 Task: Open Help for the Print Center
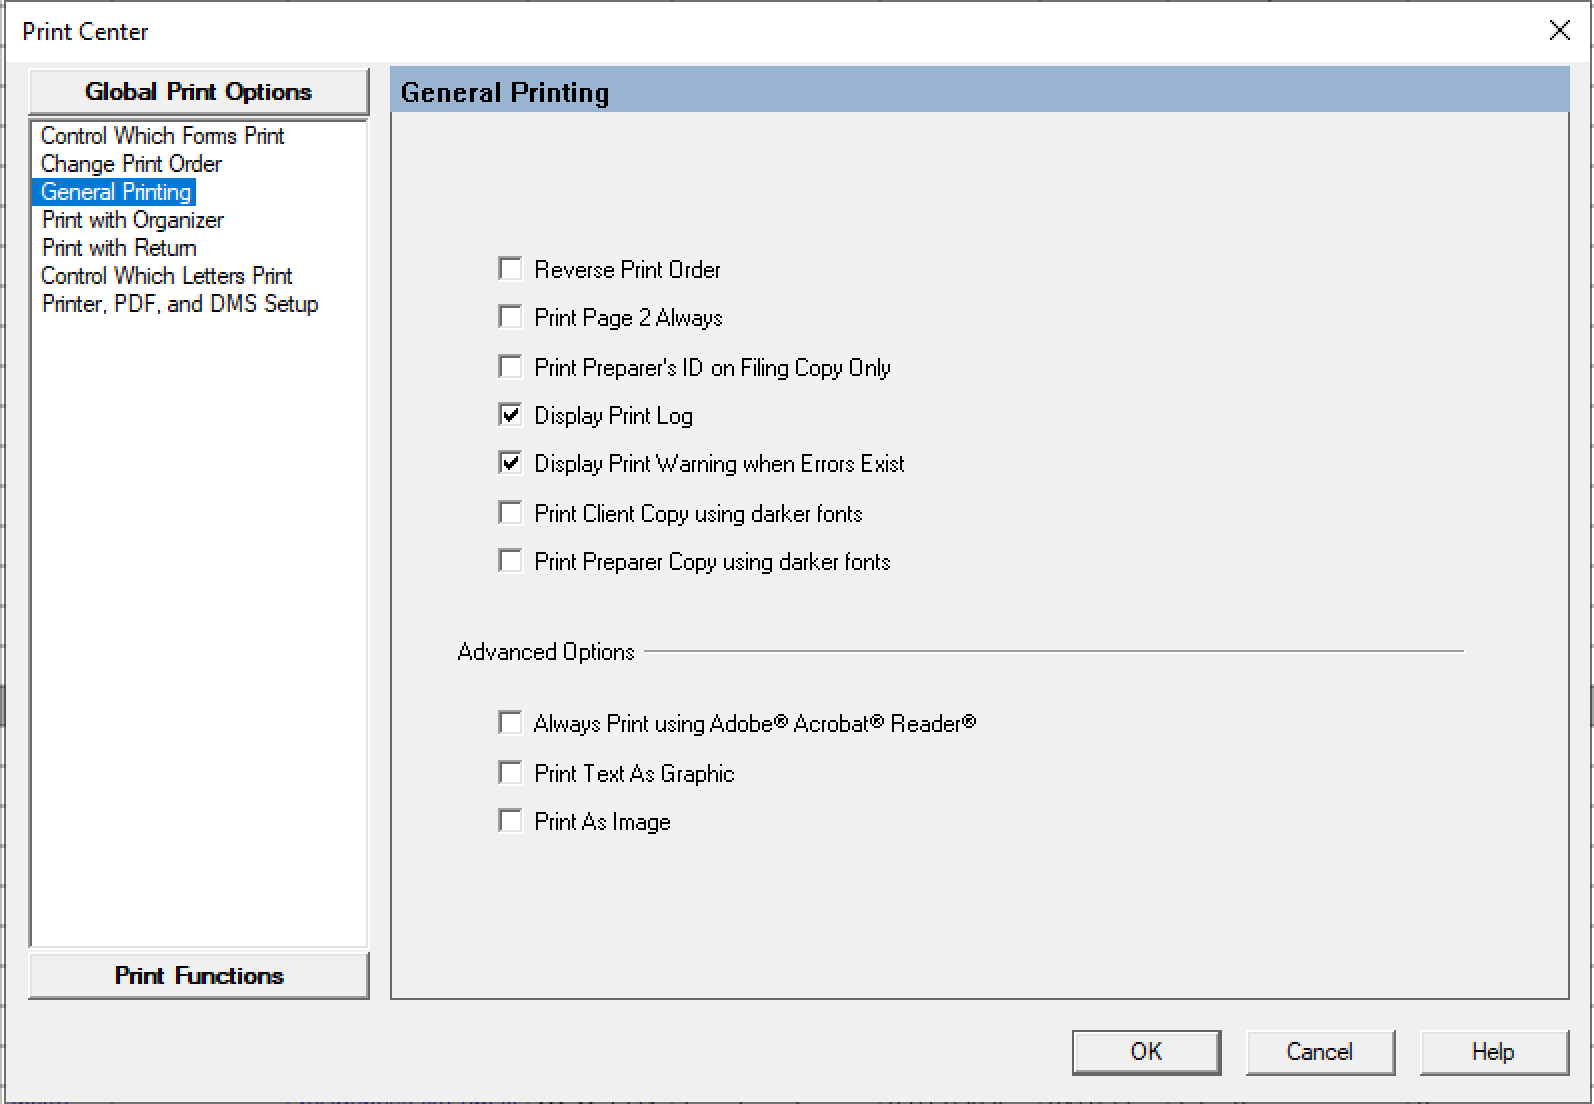pos(1493,1052)
